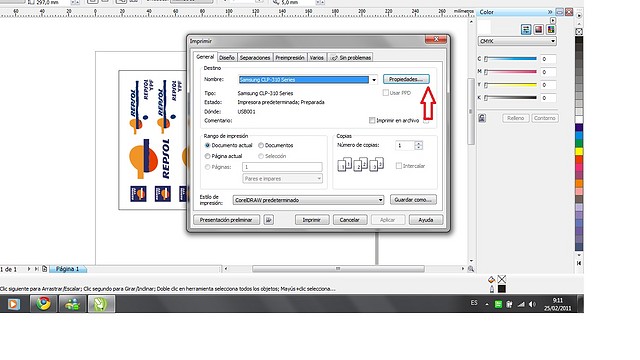Click the no-color X swatch on palette
This screenshot has height=360, width=640.
579,31
